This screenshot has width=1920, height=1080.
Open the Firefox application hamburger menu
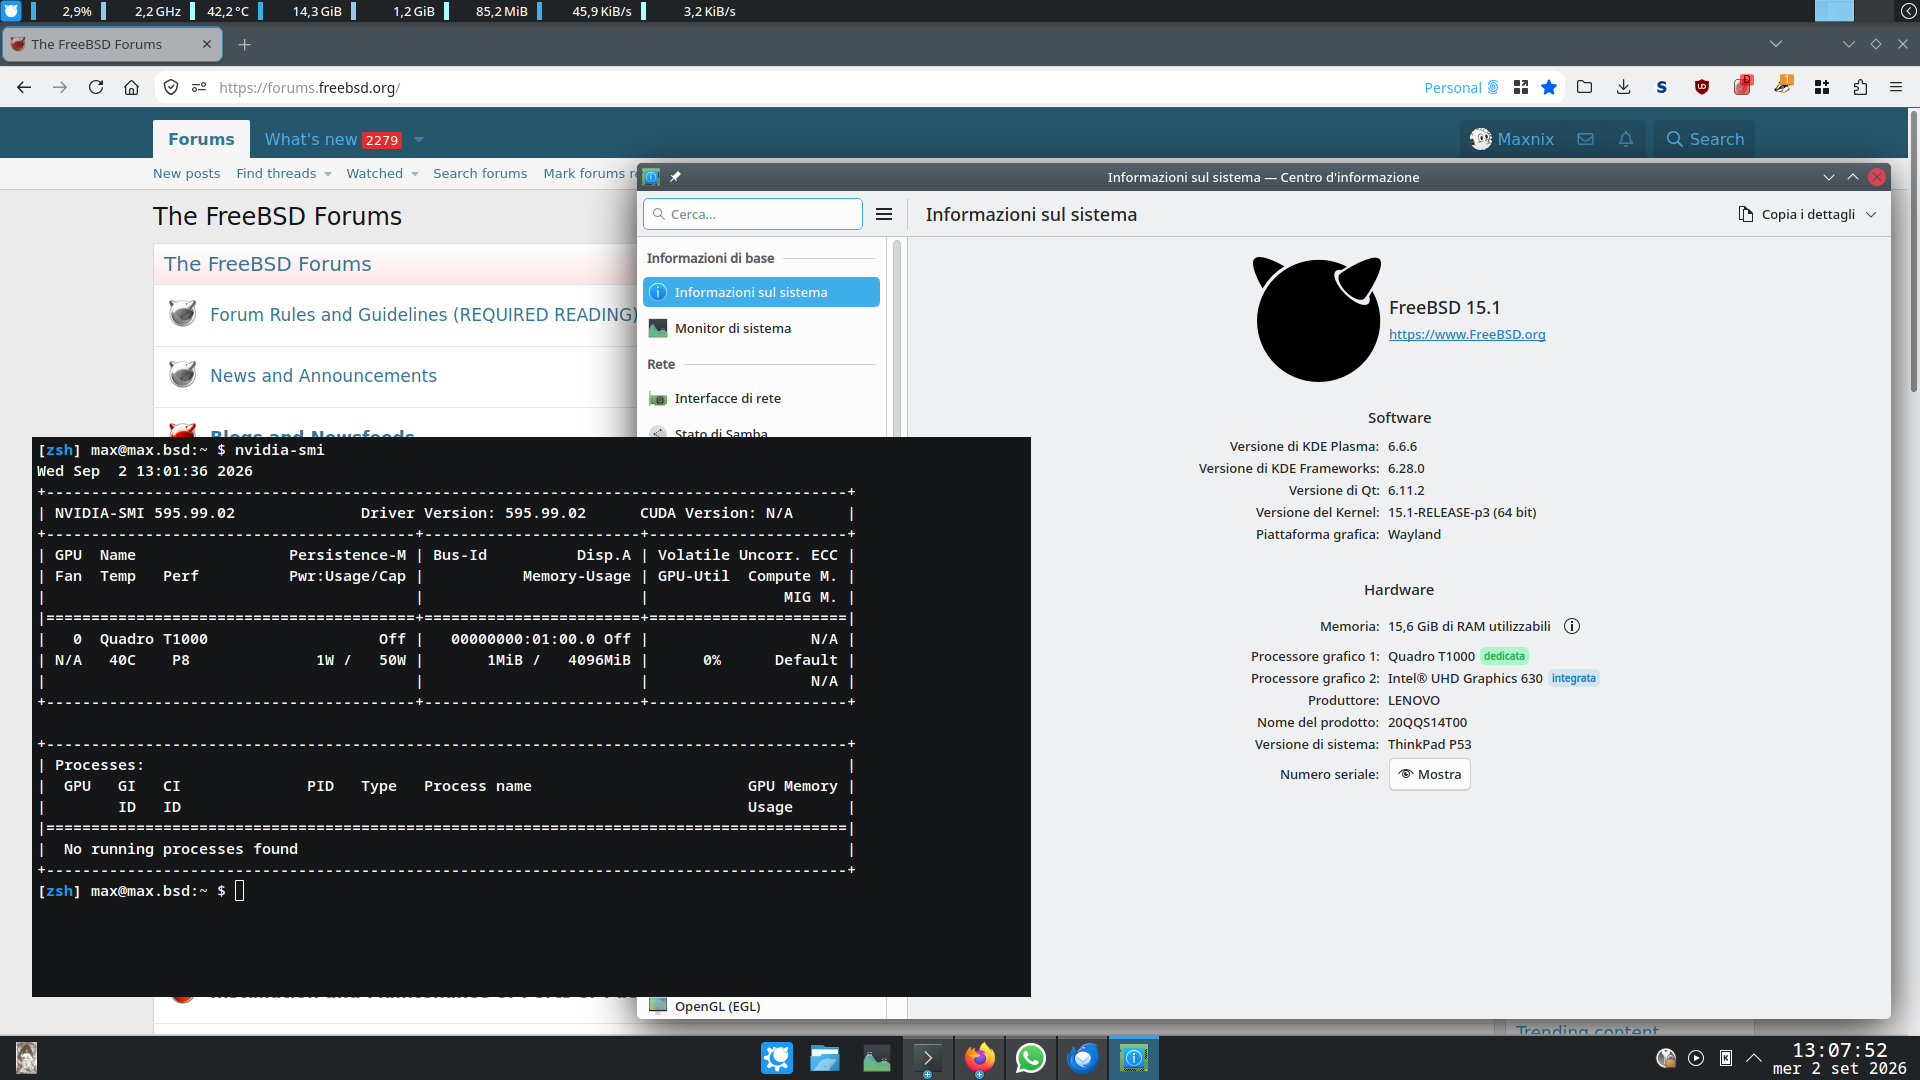(1896, 88)
